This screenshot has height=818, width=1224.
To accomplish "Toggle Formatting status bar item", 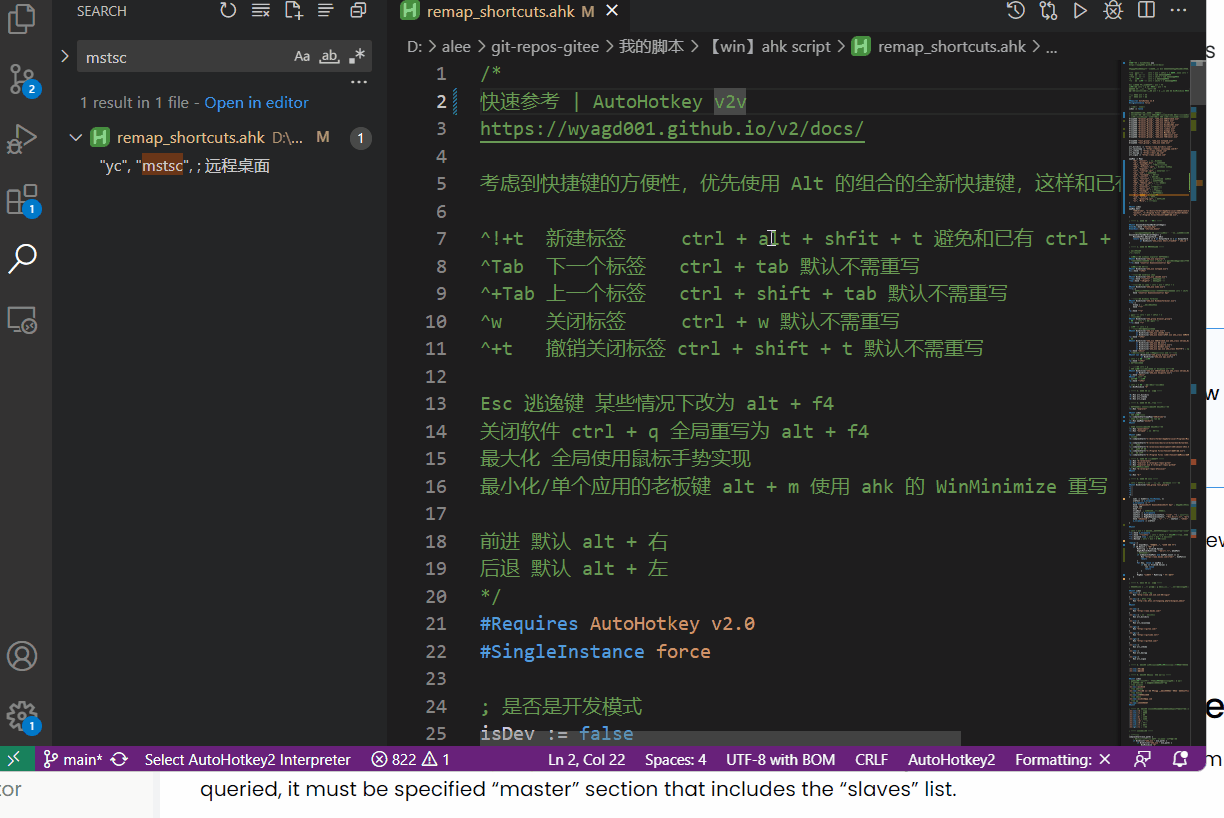I will tap(1063, 759).
